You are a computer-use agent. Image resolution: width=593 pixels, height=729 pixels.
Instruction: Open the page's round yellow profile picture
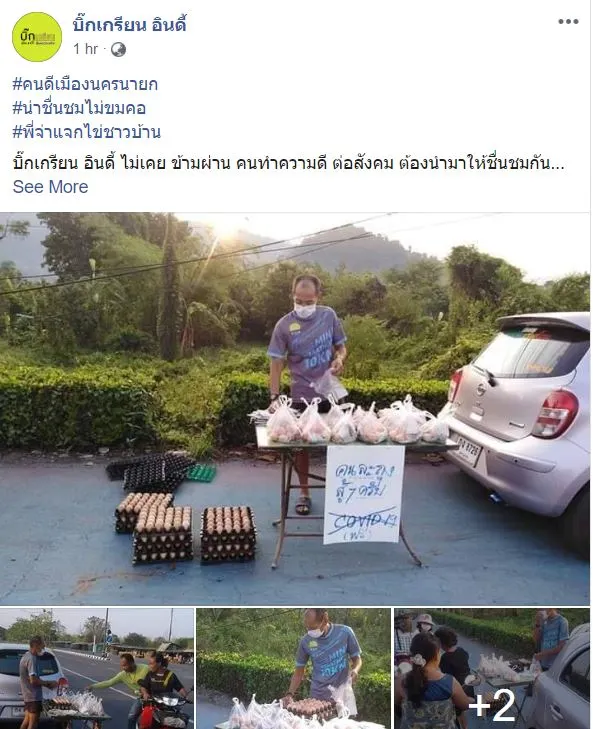coord(37,37)
